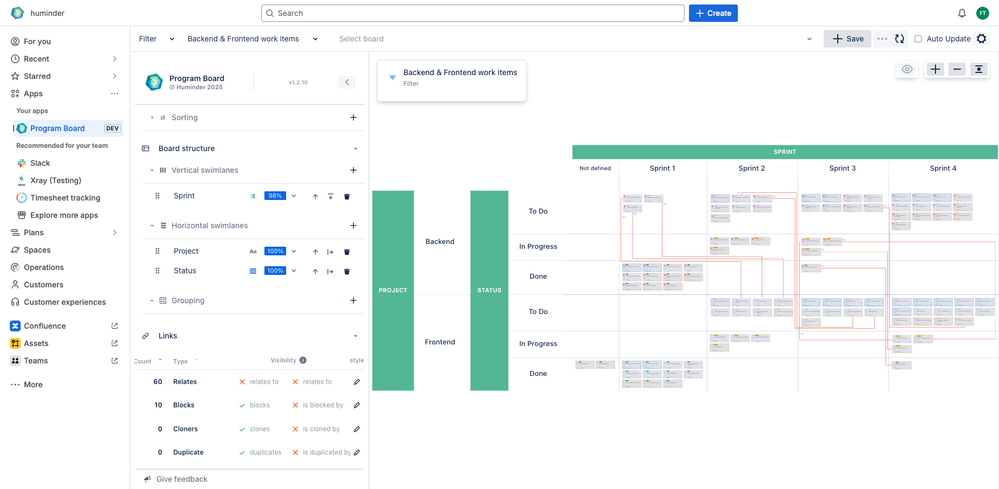Toggle 'duplicates' link visibility

(x=242, y=453)
